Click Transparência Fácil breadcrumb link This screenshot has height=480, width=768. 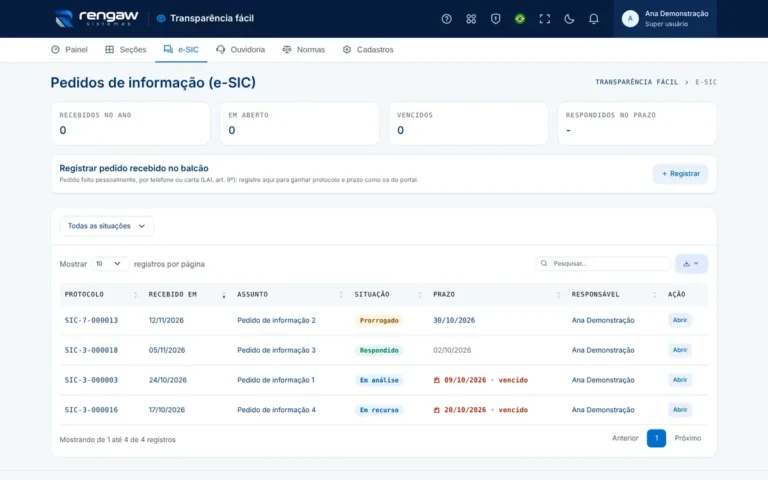[x=636, y=82]
